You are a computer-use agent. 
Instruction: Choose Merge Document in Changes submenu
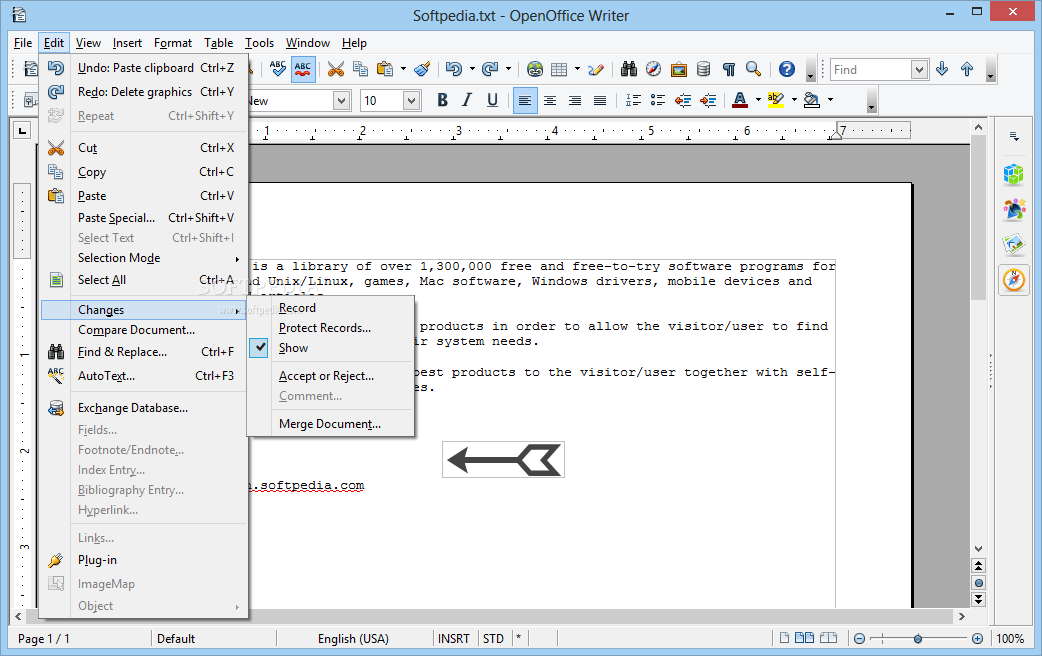coord(331,423)
